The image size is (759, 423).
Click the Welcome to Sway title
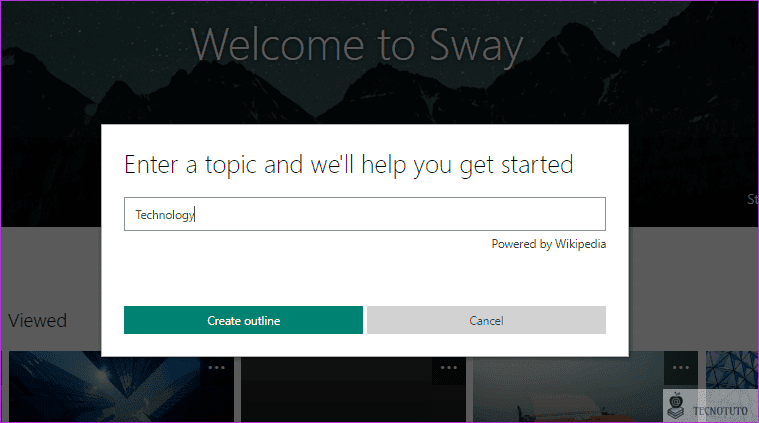[x=357, y=45]
